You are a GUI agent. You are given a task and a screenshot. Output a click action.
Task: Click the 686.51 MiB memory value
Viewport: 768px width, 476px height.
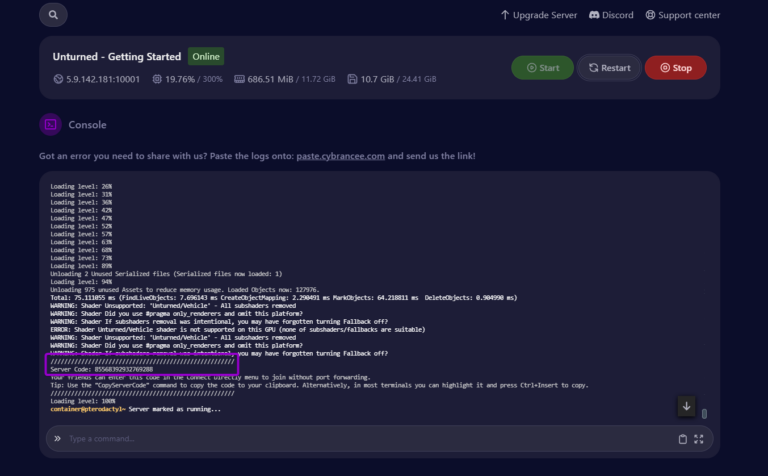pyautogui.click(x=270, y=79)
